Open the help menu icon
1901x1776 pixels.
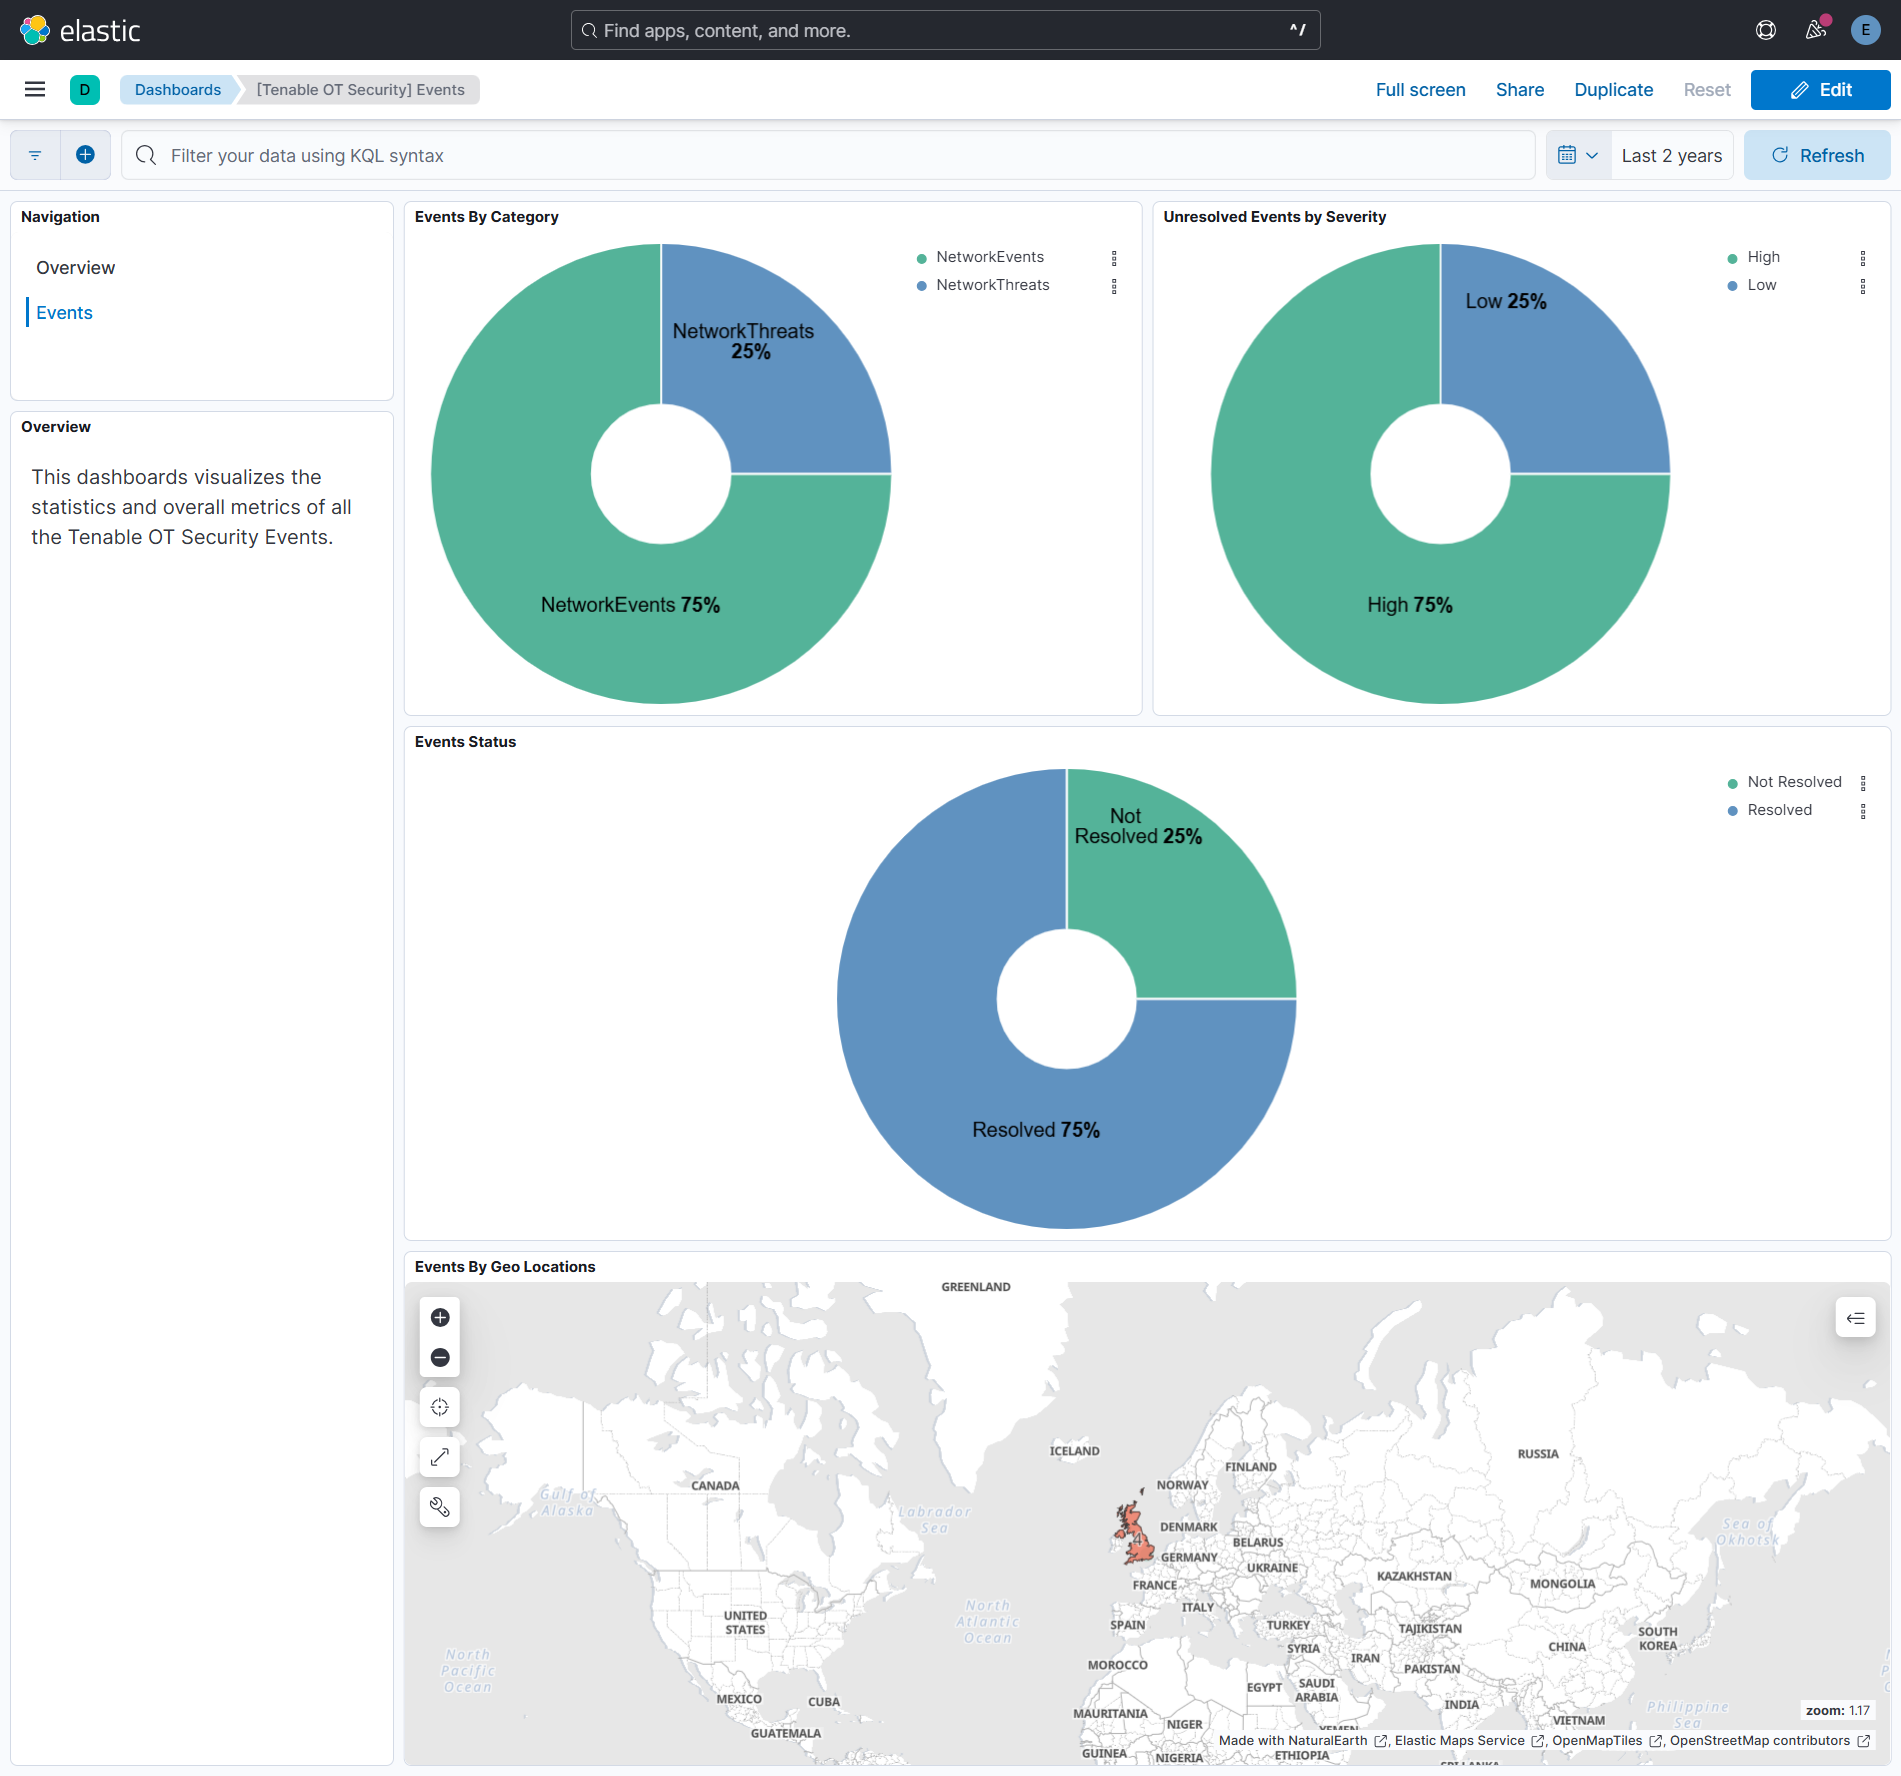[x=1766, y=30]
